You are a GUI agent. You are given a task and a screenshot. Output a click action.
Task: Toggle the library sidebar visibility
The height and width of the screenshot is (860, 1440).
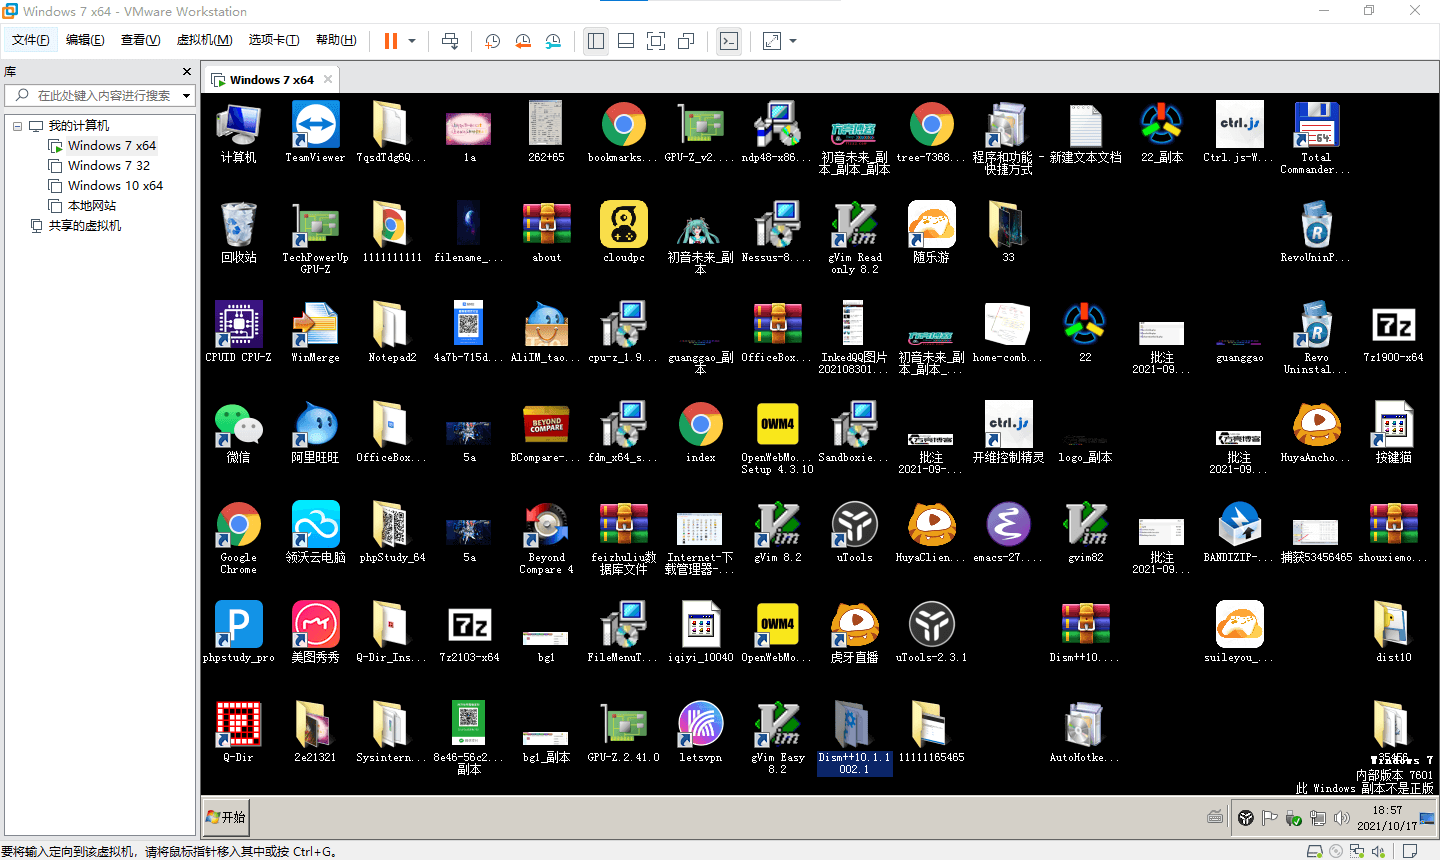pyautogui.click(x=596, y=41)
